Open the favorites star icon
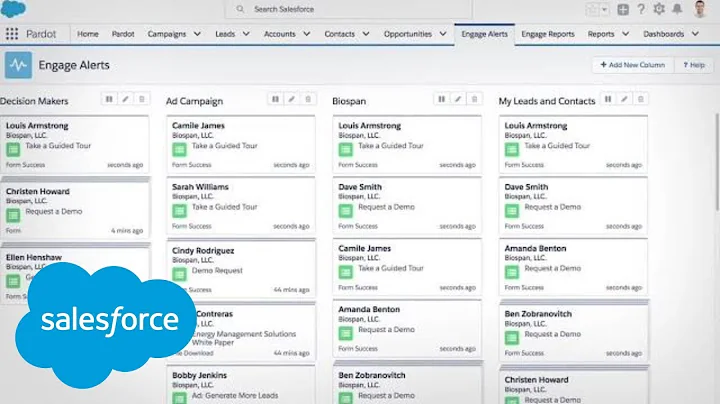Image resolution: width=720 pixels, height=404 pixels. point(593,9)
